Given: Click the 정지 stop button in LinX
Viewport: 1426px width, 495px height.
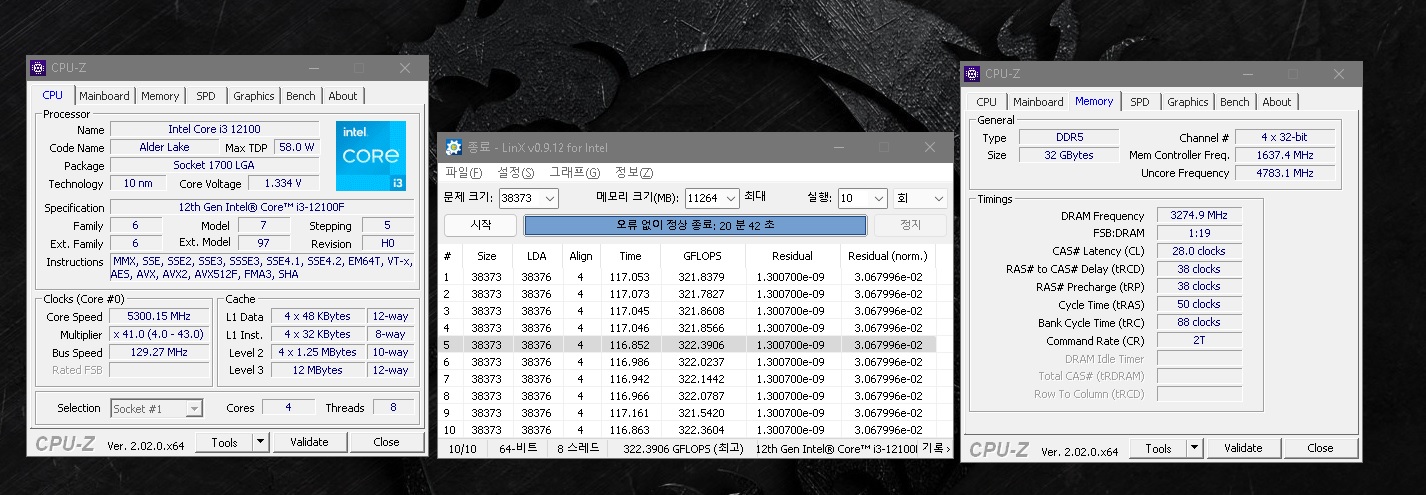Looking at the screenshot, I should (910, 225).
